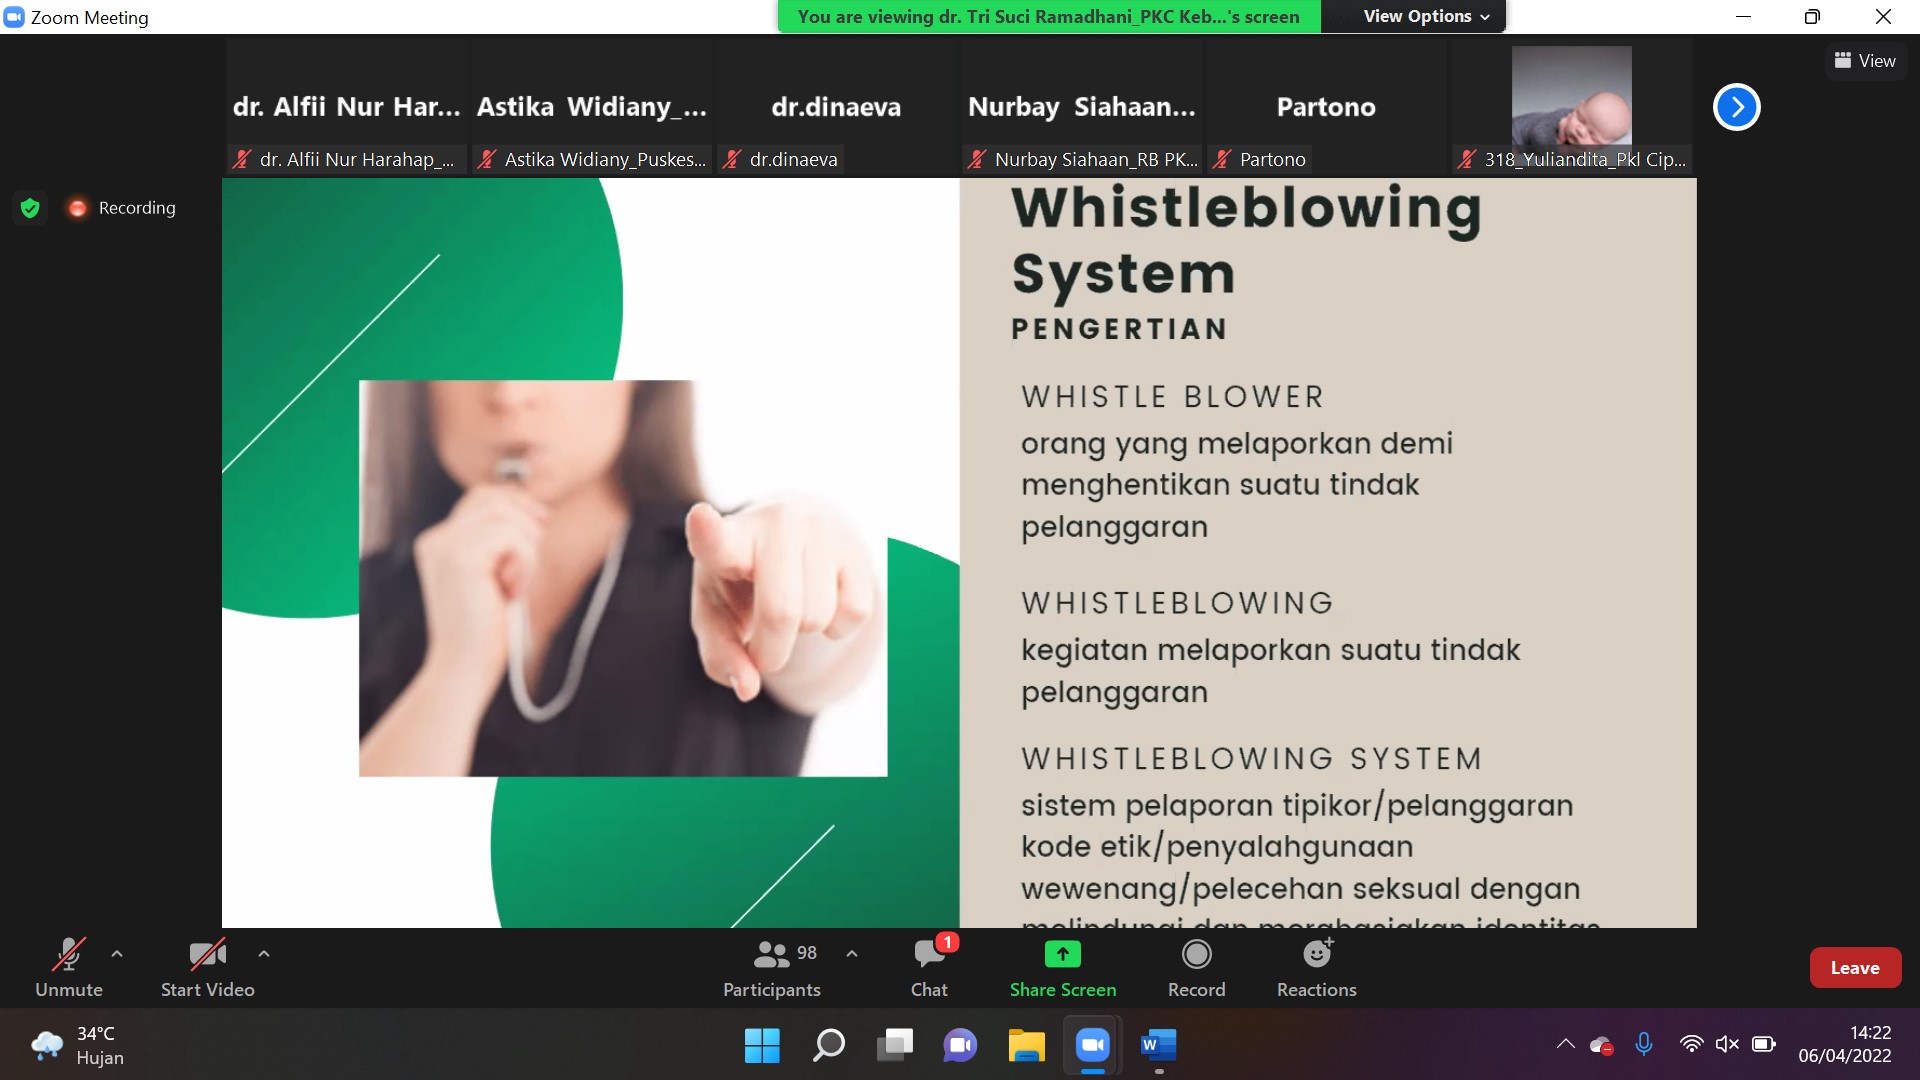Open the Windows Start menu

click(x=762, y=1046)
